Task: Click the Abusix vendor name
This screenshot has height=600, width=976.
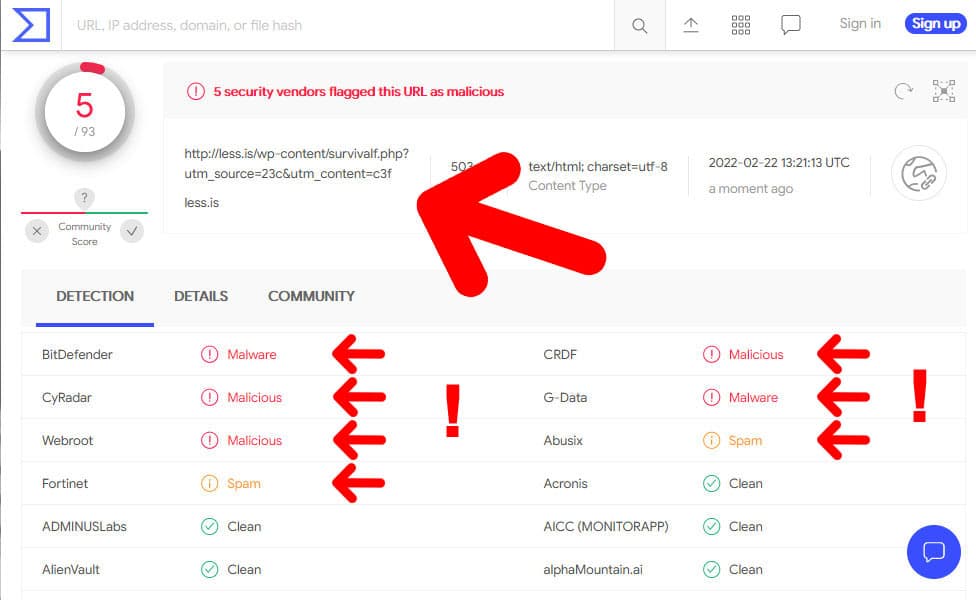Action: click(563, 440)
